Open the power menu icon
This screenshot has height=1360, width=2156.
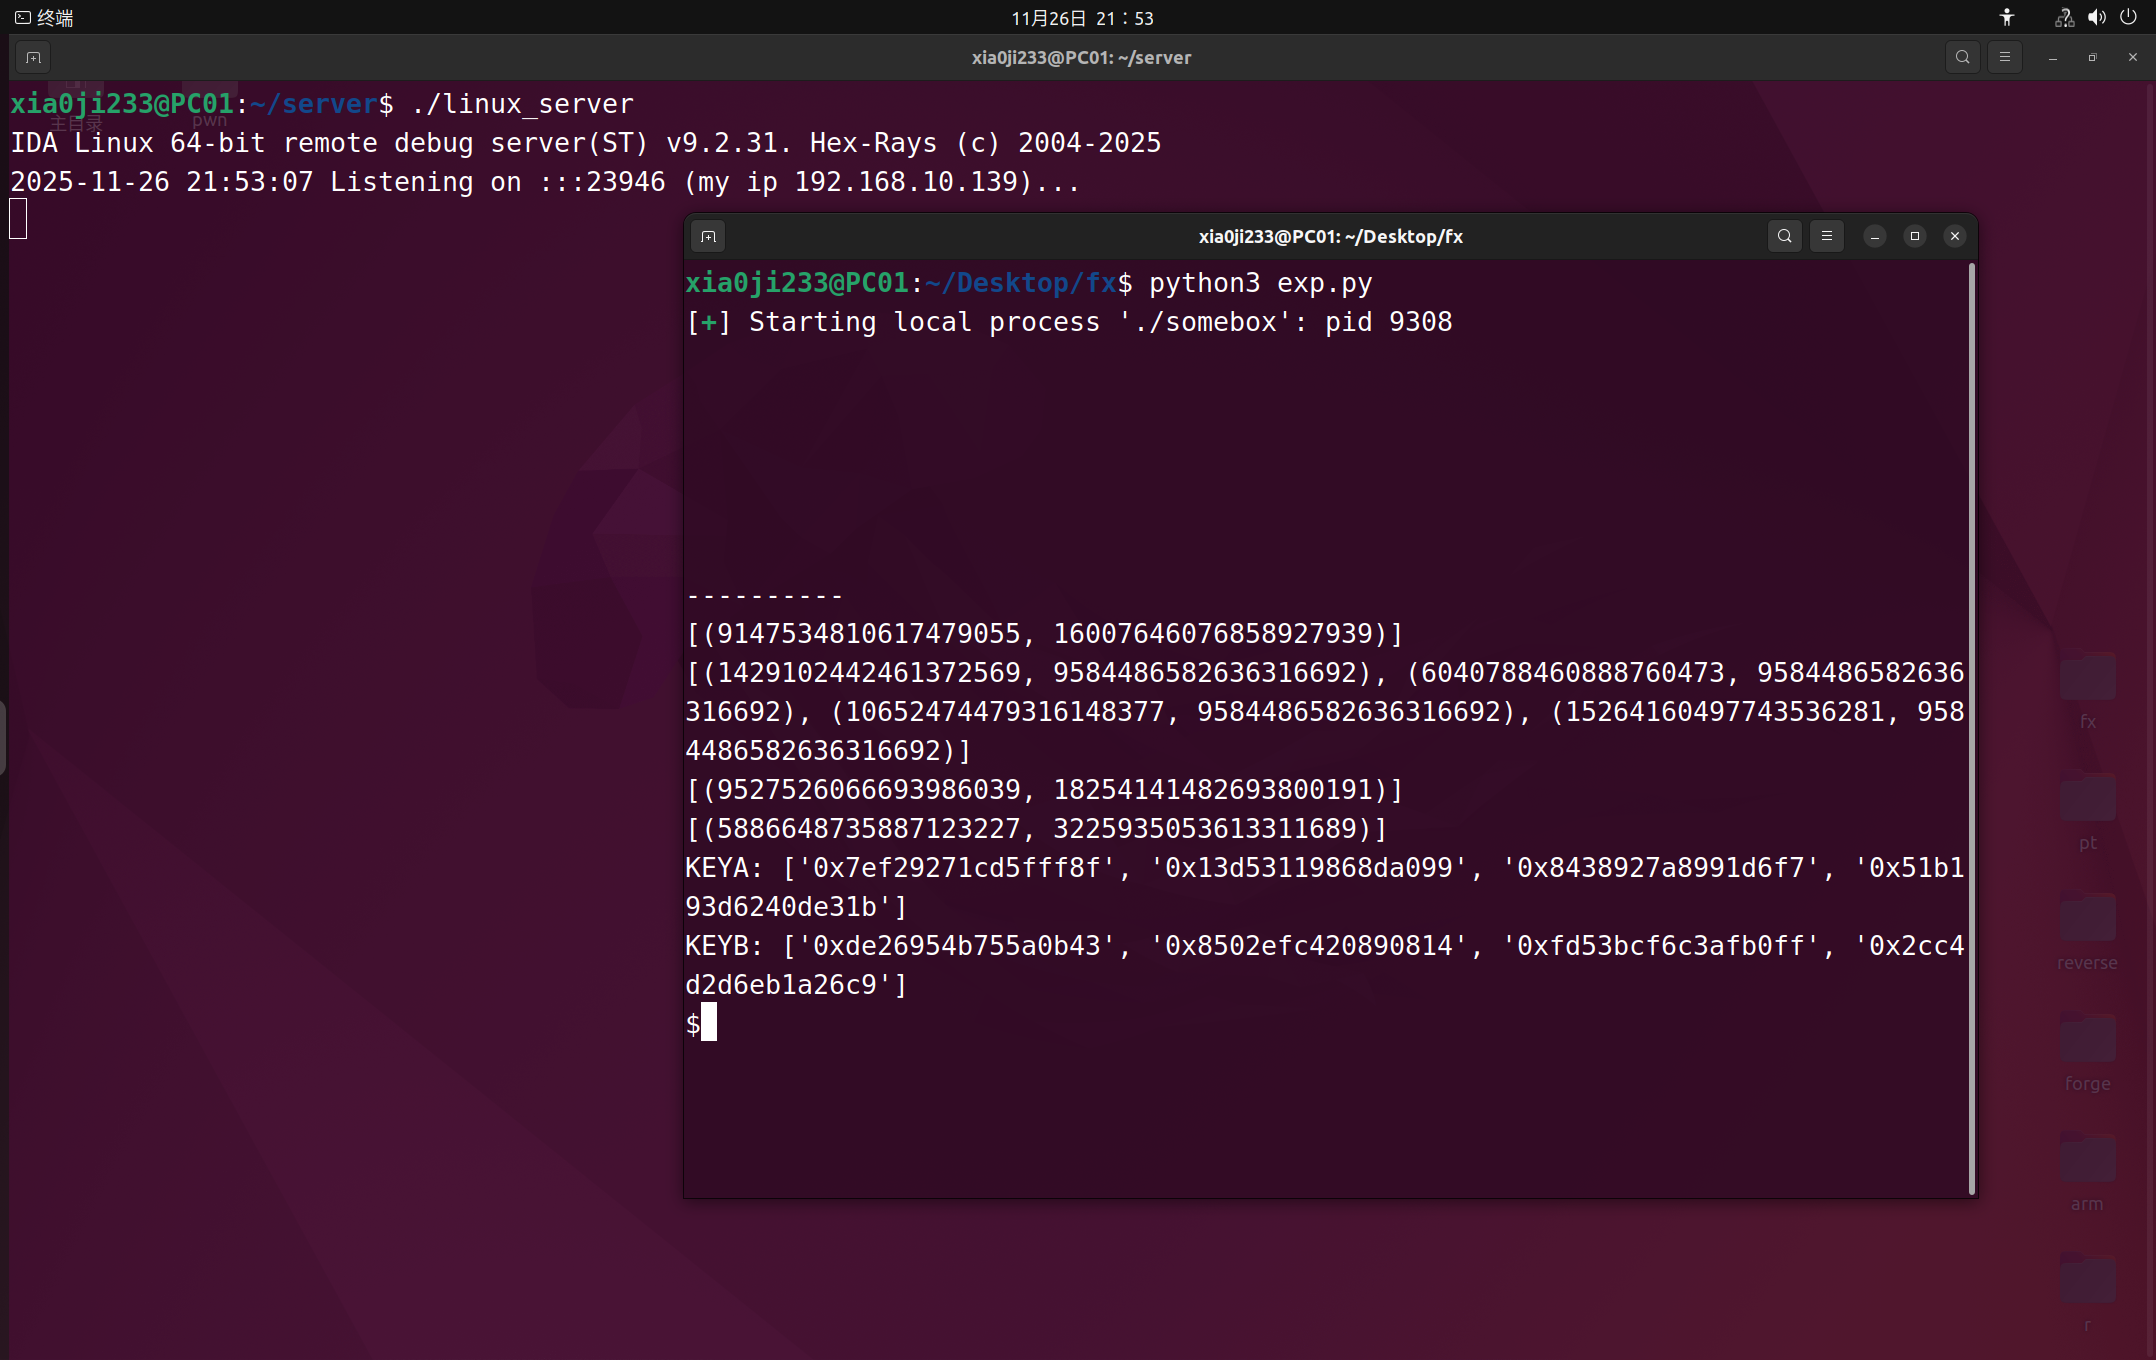[2128, 18]
